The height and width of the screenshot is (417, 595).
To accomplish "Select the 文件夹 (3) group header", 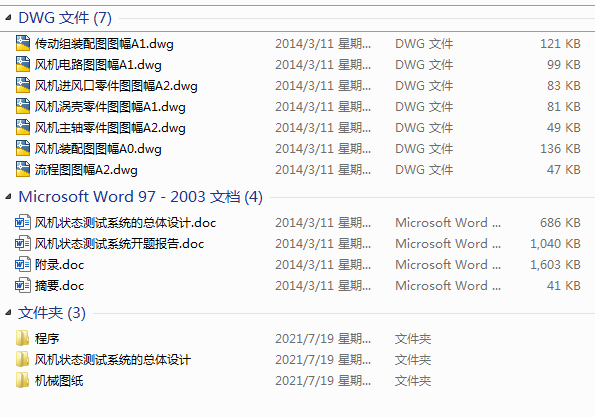I will (52, 313).
